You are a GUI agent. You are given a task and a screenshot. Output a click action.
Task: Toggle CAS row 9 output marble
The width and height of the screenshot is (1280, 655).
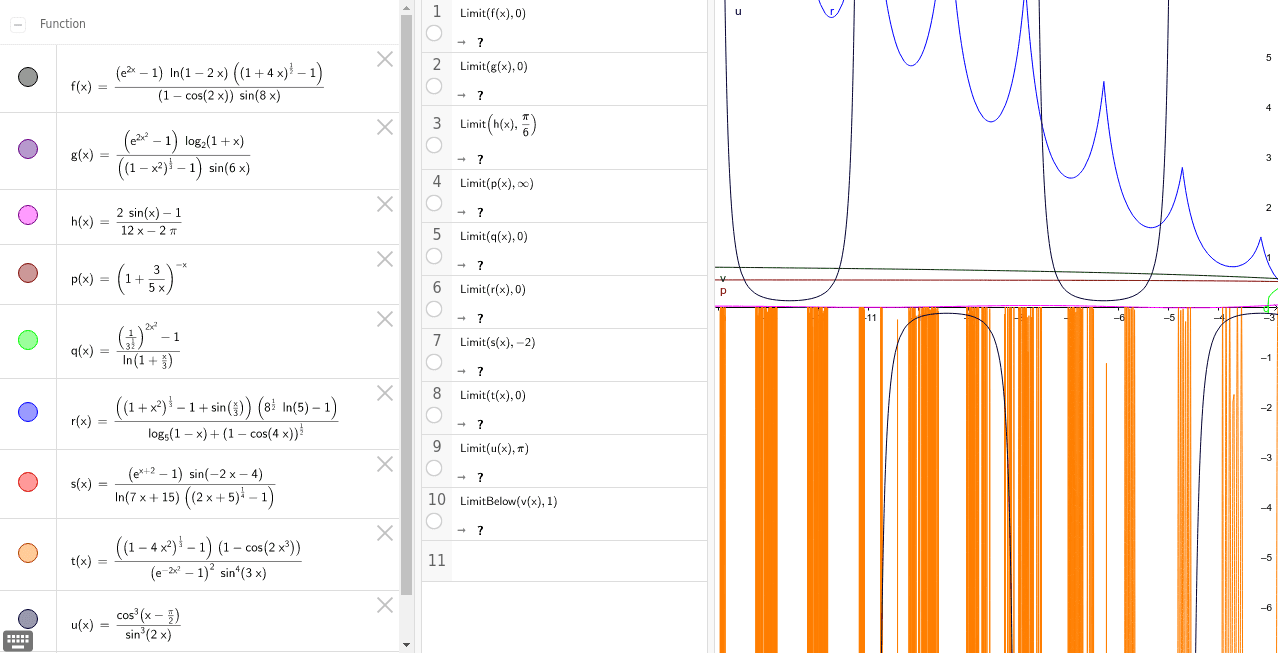[x=434, y=468]
